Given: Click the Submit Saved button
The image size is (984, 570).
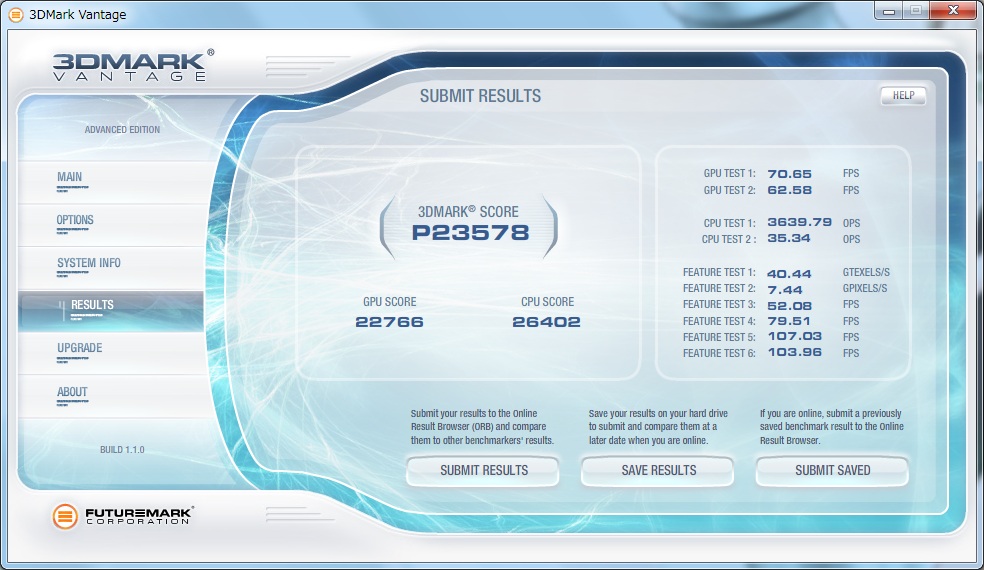Looking at the screenshot, I should (x=832, y=471).
